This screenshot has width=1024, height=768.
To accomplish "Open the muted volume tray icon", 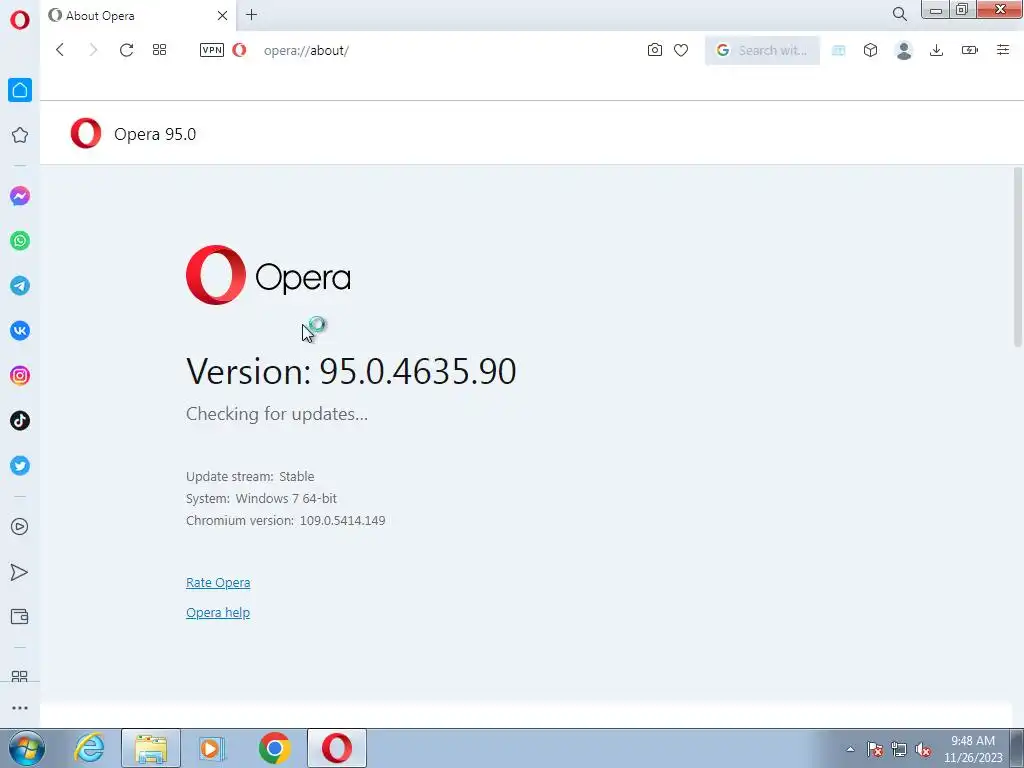I will pyautogui.click(x=923, y=749).
